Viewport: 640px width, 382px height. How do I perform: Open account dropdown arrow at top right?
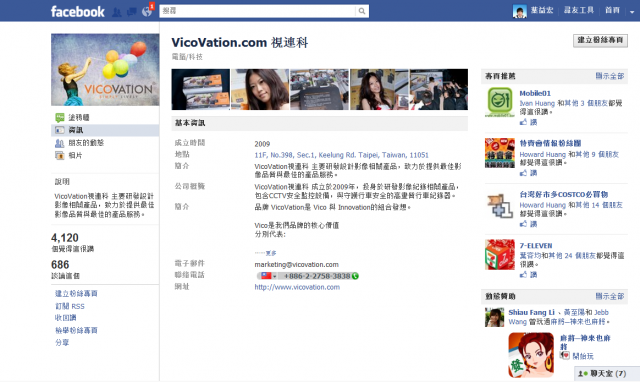click(632, 12)
